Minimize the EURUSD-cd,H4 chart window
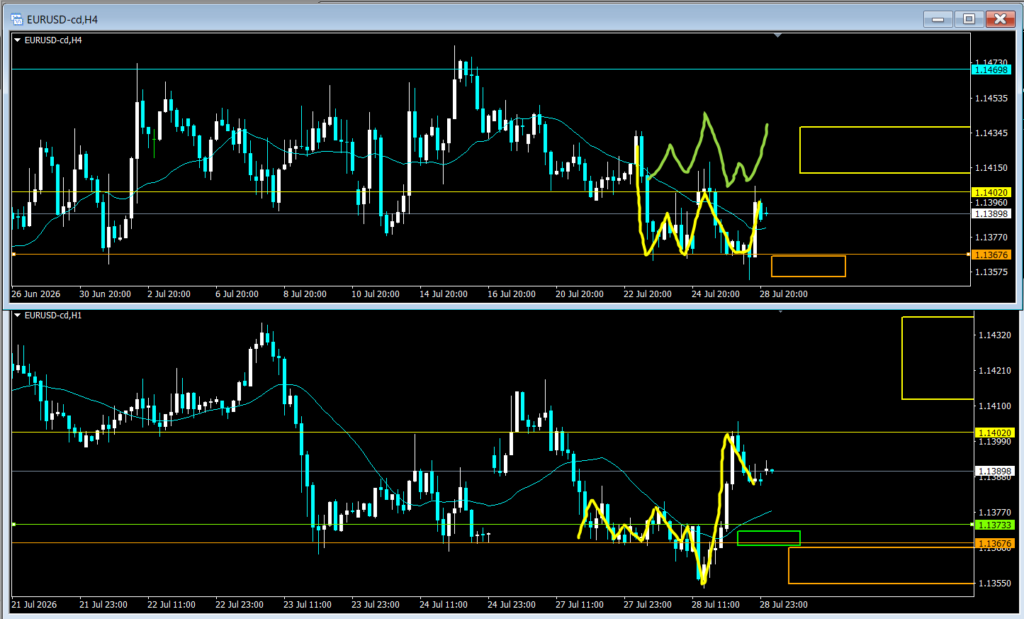1024x619 pixels. point(938,19)
